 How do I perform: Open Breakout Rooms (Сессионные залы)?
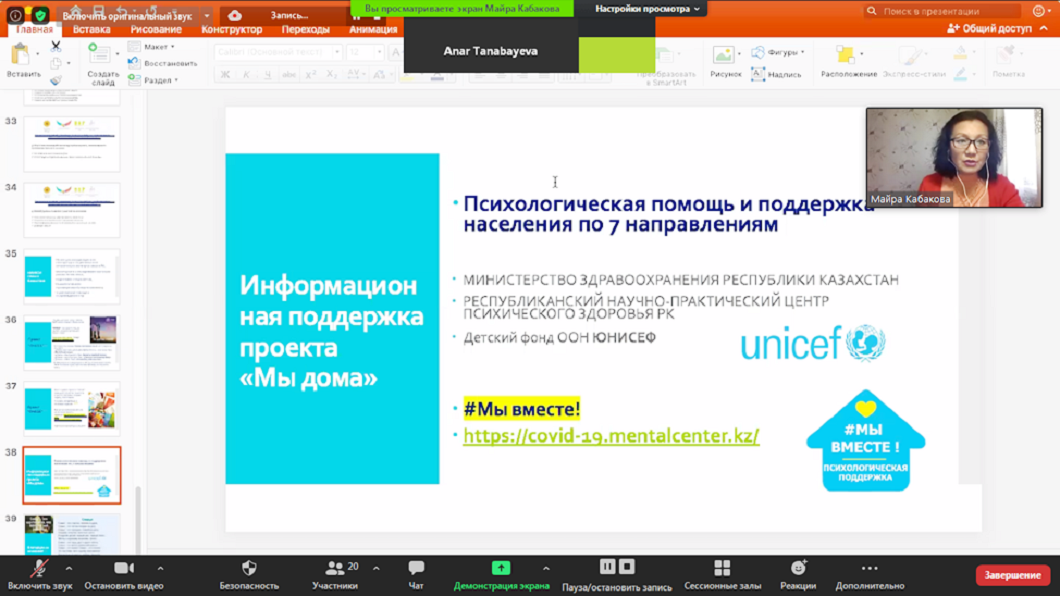coord(722,568)
